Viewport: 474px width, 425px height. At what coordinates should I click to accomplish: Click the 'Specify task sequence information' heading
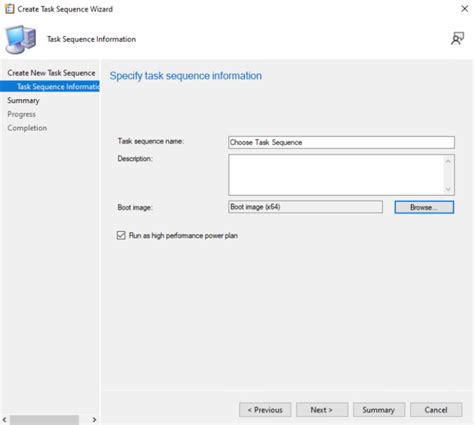point(186,76)
